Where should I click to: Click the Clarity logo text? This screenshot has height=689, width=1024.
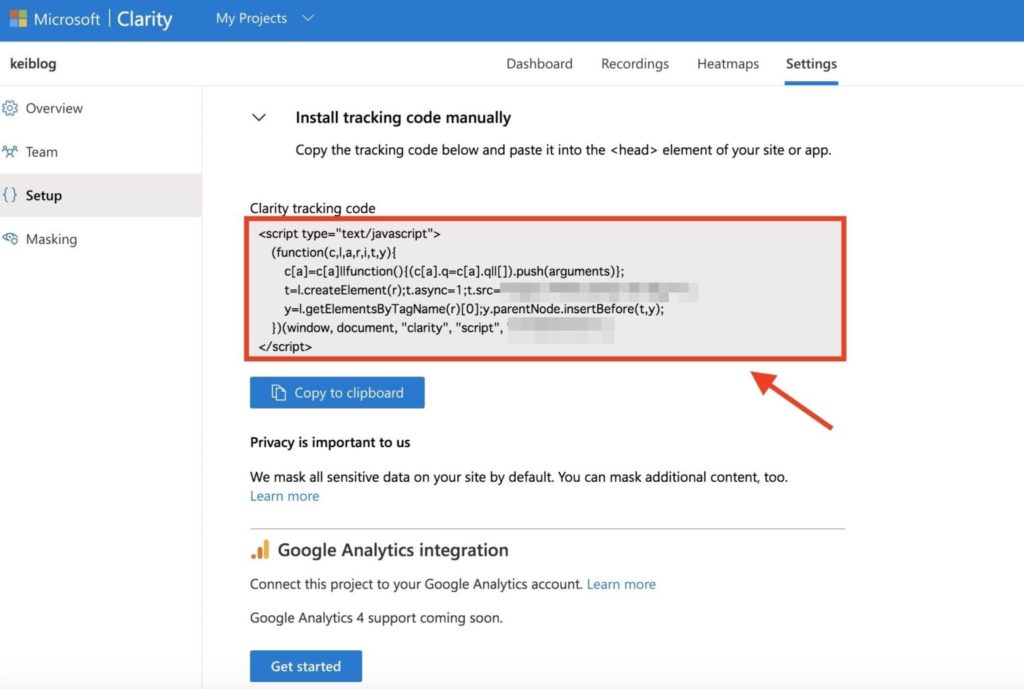(x=144, y=19)
